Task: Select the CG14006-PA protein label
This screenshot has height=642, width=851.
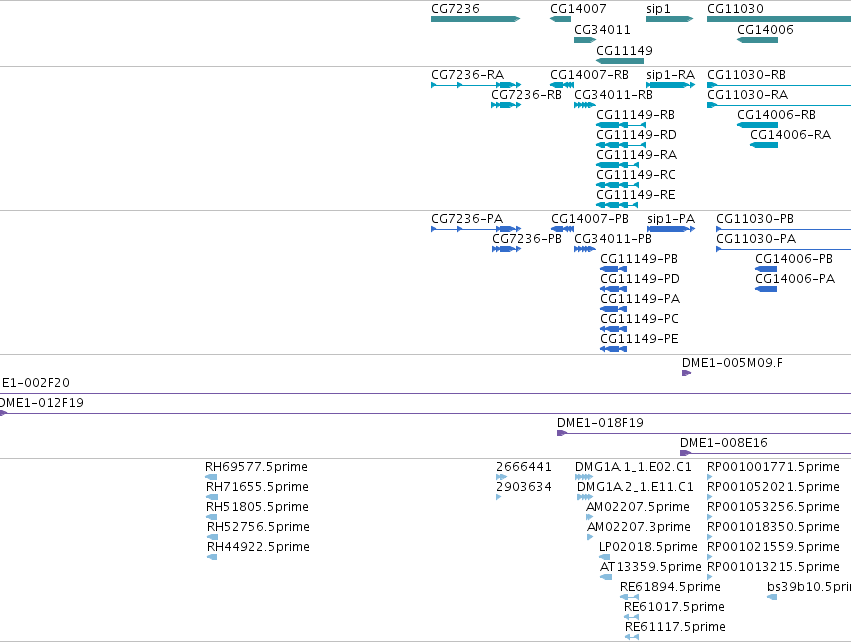Action: point(795,279)
